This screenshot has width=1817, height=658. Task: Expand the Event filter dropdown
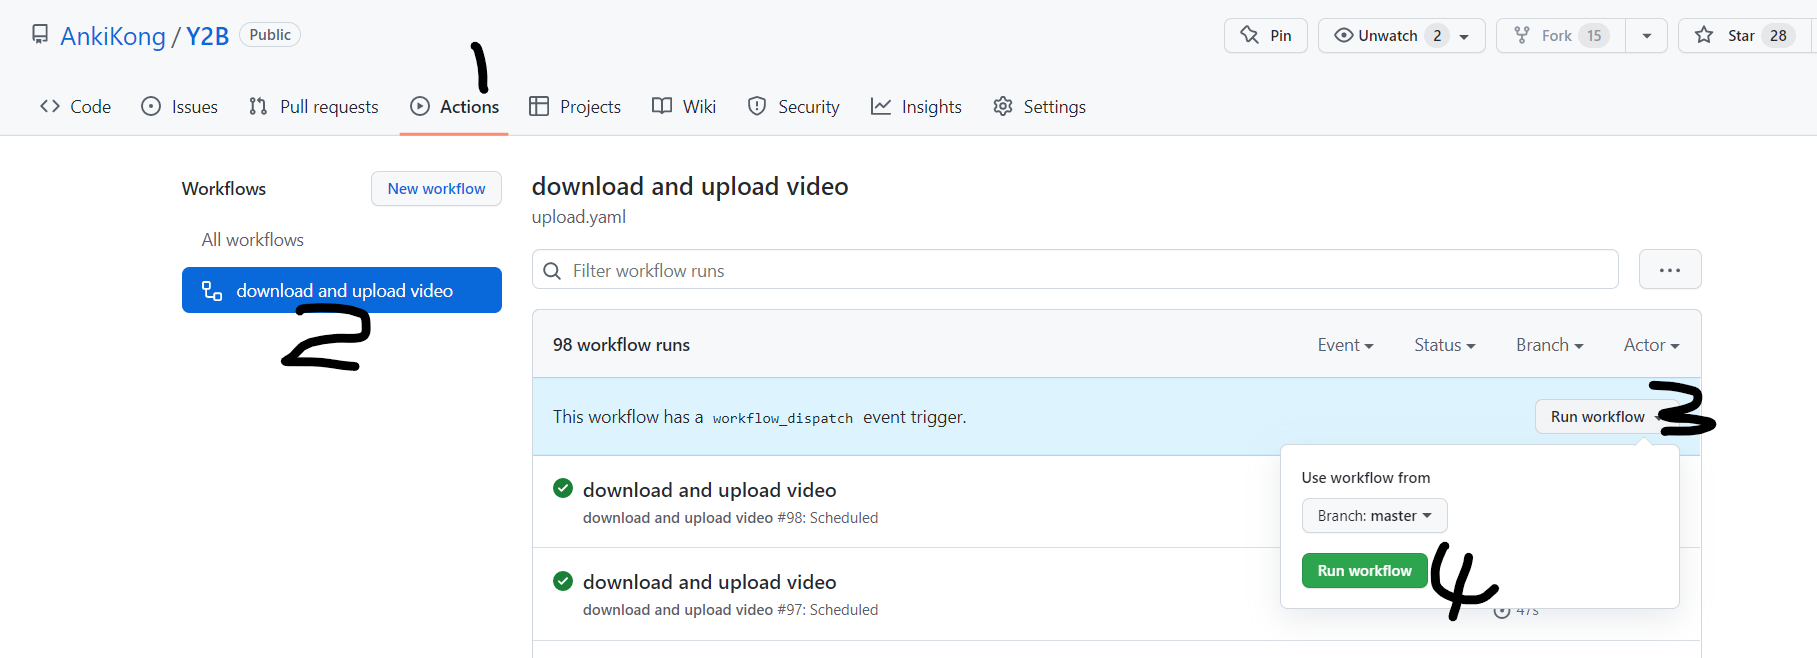(x=1345, y=345)
